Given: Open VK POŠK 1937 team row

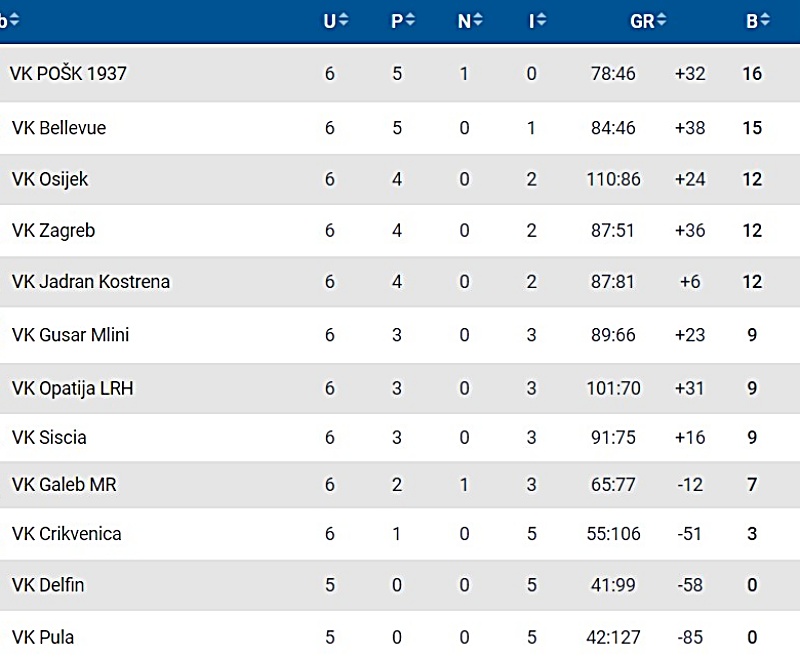Looking at the screenshot, I should click(400, 73).
